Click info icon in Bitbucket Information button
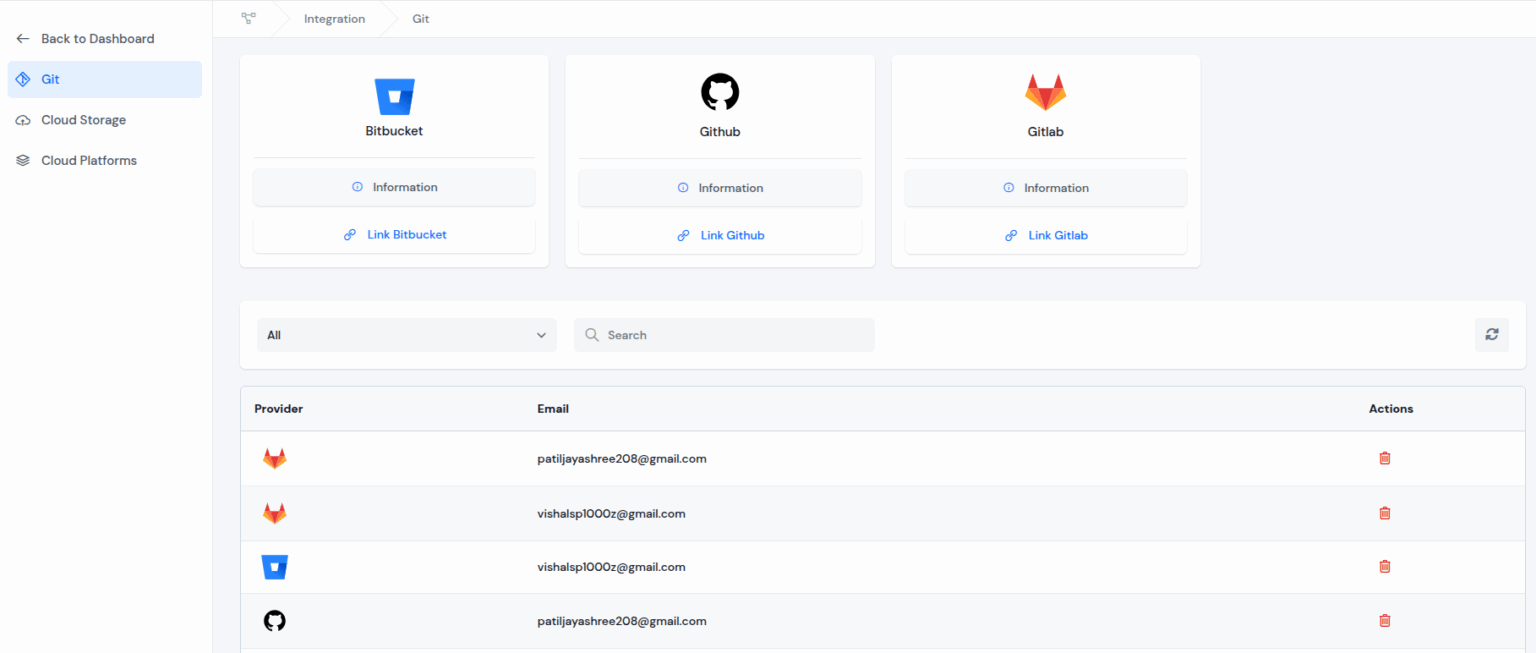Image resolution: width=1536 pixels, height=653 pixels. [357, 187]
